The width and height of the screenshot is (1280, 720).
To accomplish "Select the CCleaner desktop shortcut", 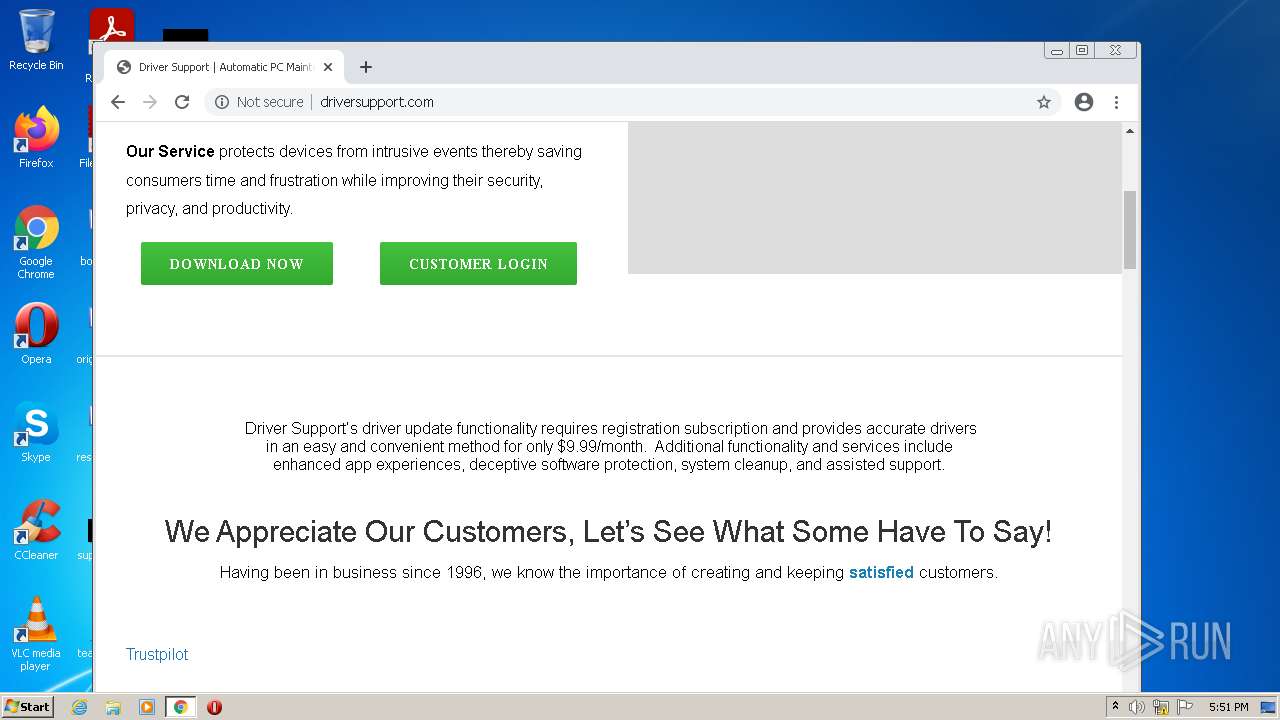I will [36, 530].
